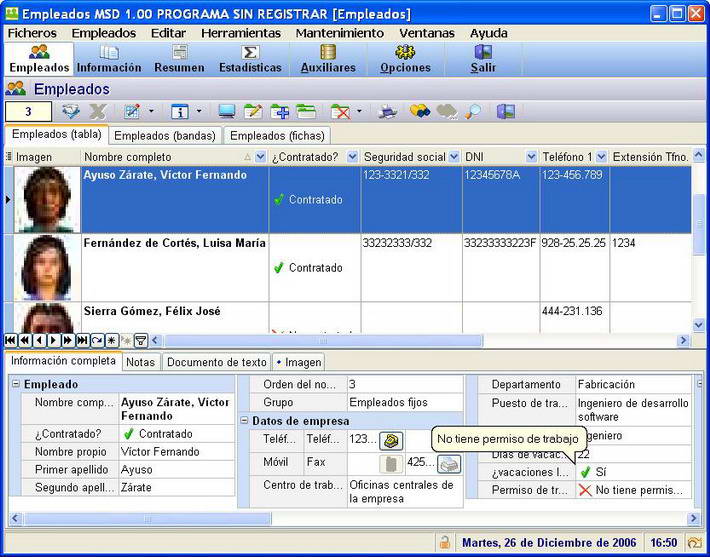Click the refresh curved arrow navigator button

pyautogui.click(x=97, y=340)
